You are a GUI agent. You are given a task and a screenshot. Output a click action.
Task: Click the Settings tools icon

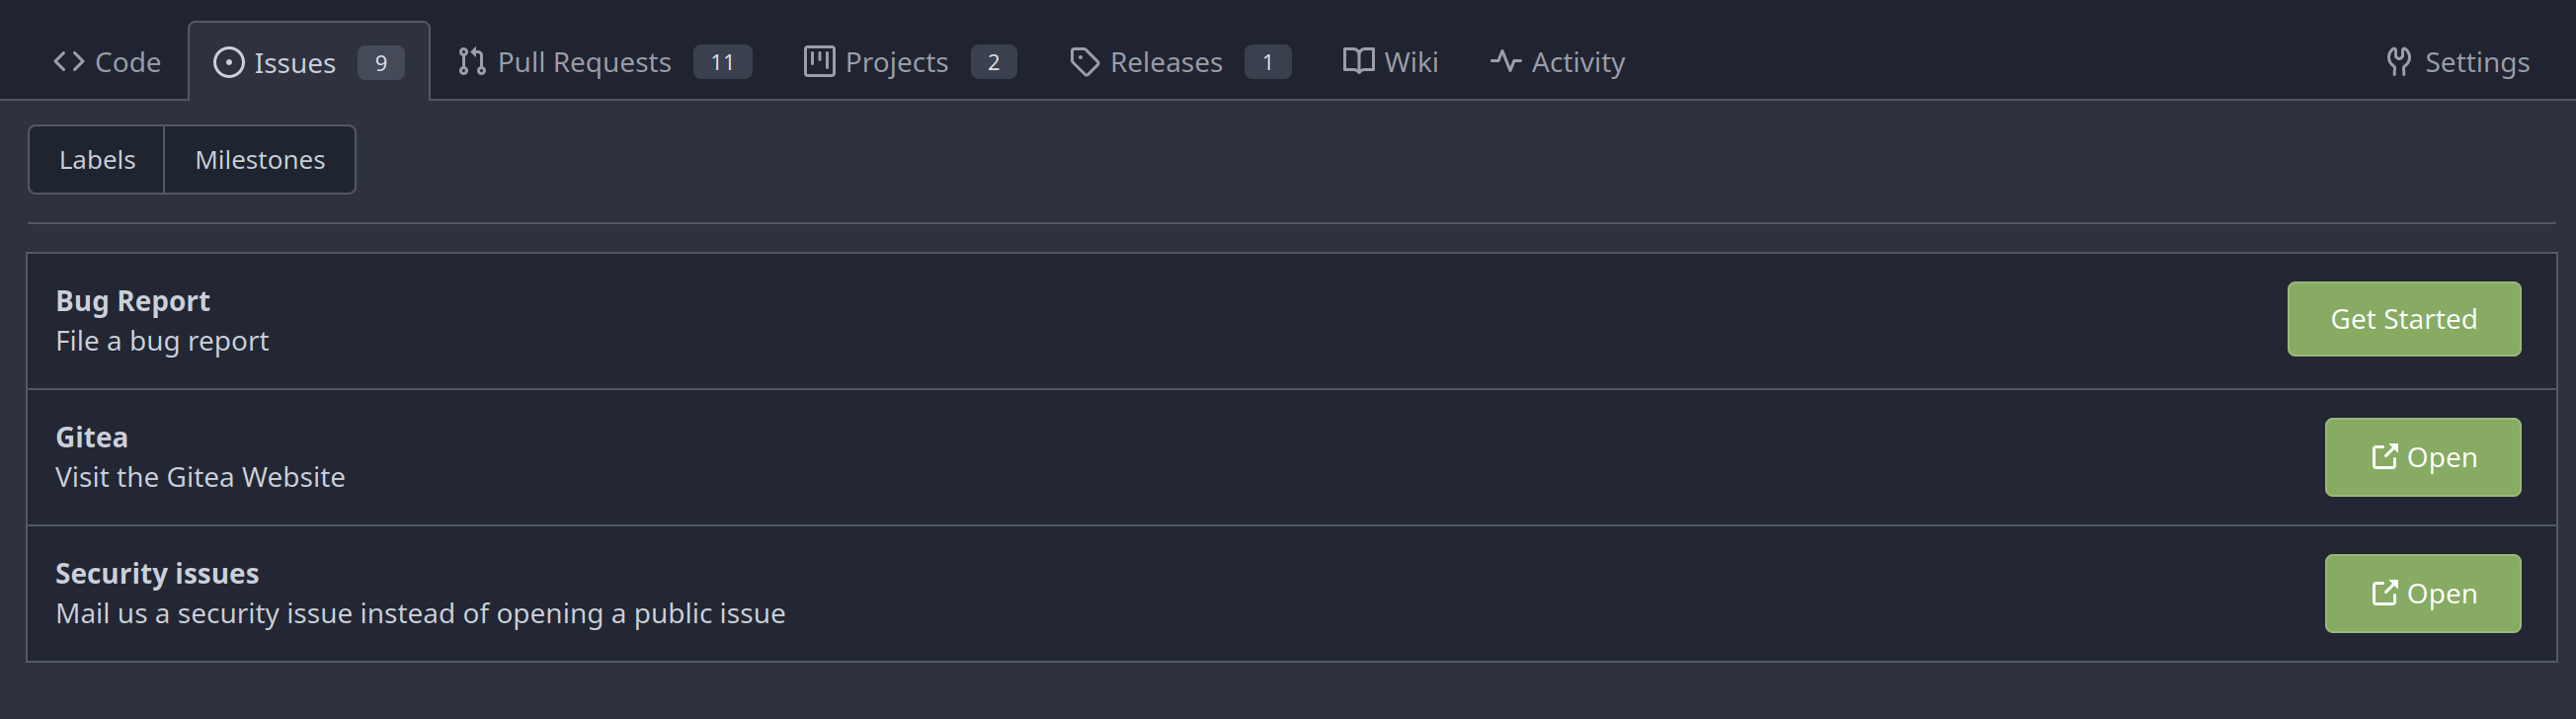(x=2399, y=62)
